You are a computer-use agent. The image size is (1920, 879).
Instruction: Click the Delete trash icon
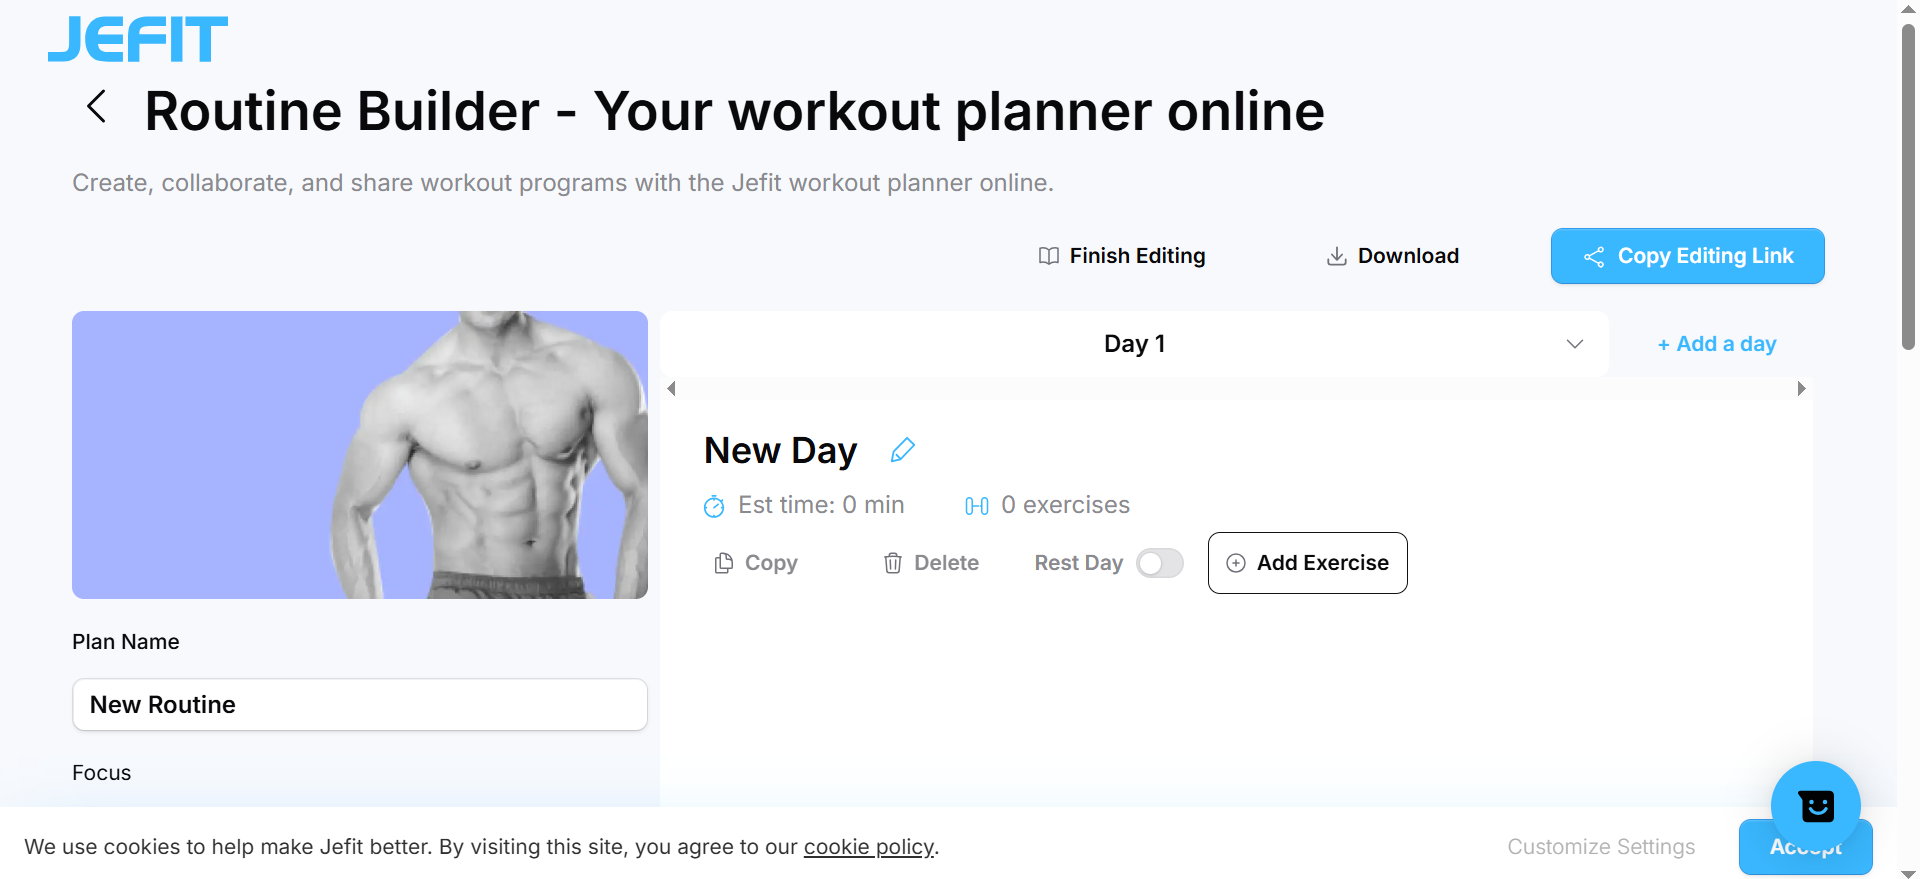point(893,564)
